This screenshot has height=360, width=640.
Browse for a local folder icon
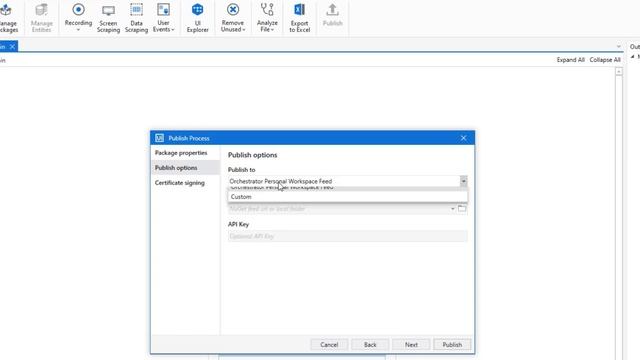point(462,209)
